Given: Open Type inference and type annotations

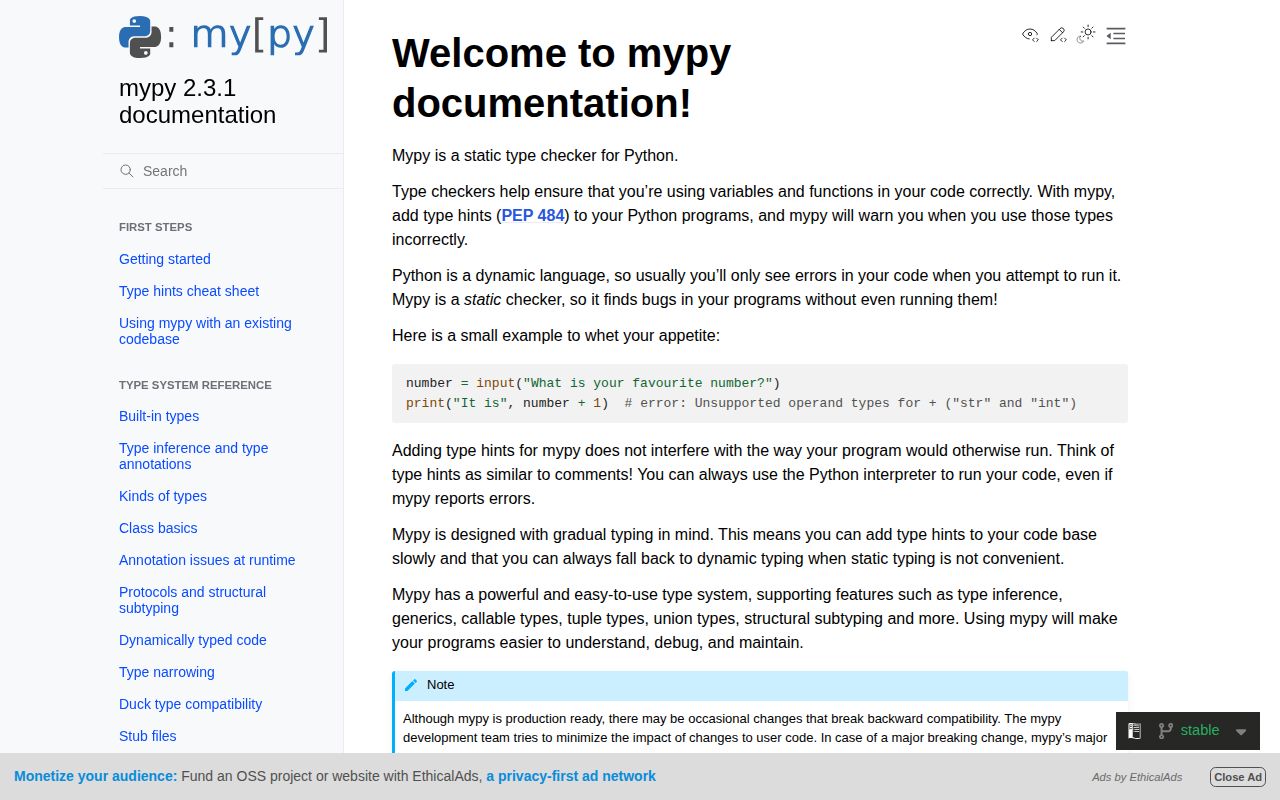Looking at the screenshot, I should pos(193,456).
